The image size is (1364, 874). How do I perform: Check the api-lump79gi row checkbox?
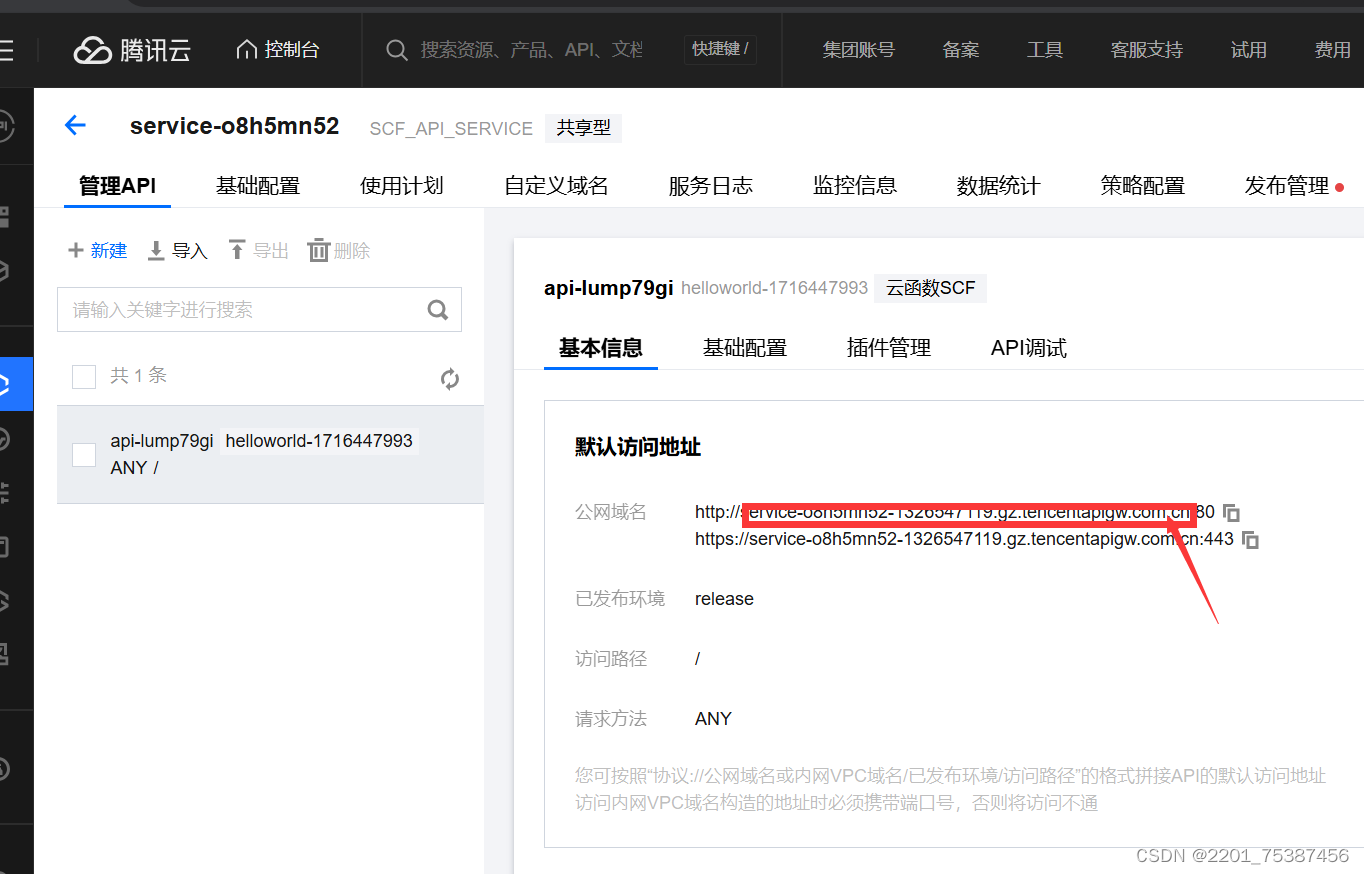(84, 455)
